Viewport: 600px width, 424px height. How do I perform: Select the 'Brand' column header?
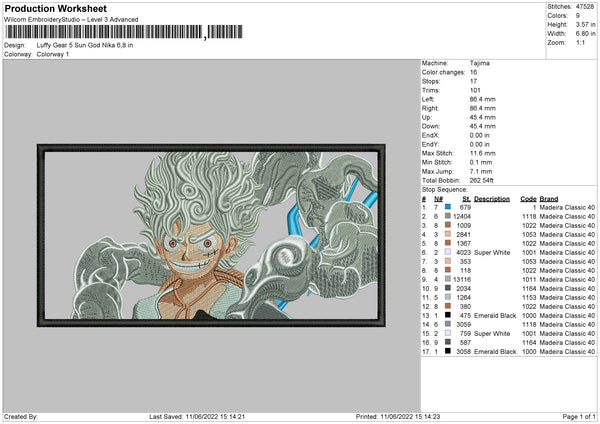tap(549, 199)
